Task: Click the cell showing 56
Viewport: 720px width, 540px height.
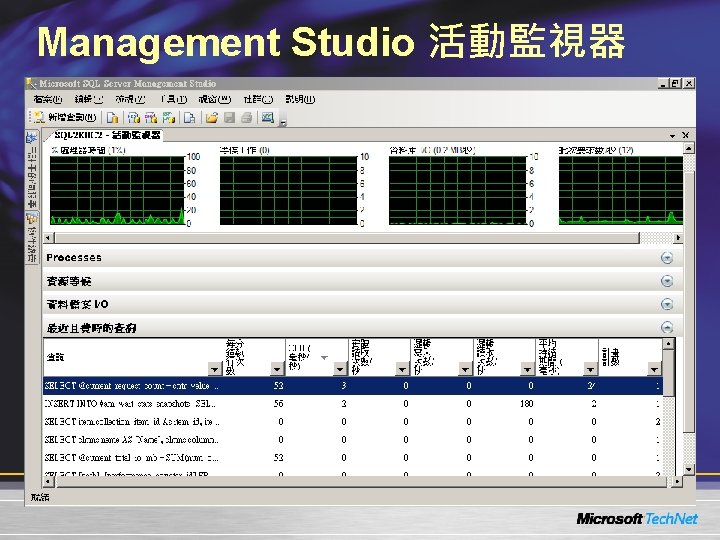Action: (x=278, y=404)
